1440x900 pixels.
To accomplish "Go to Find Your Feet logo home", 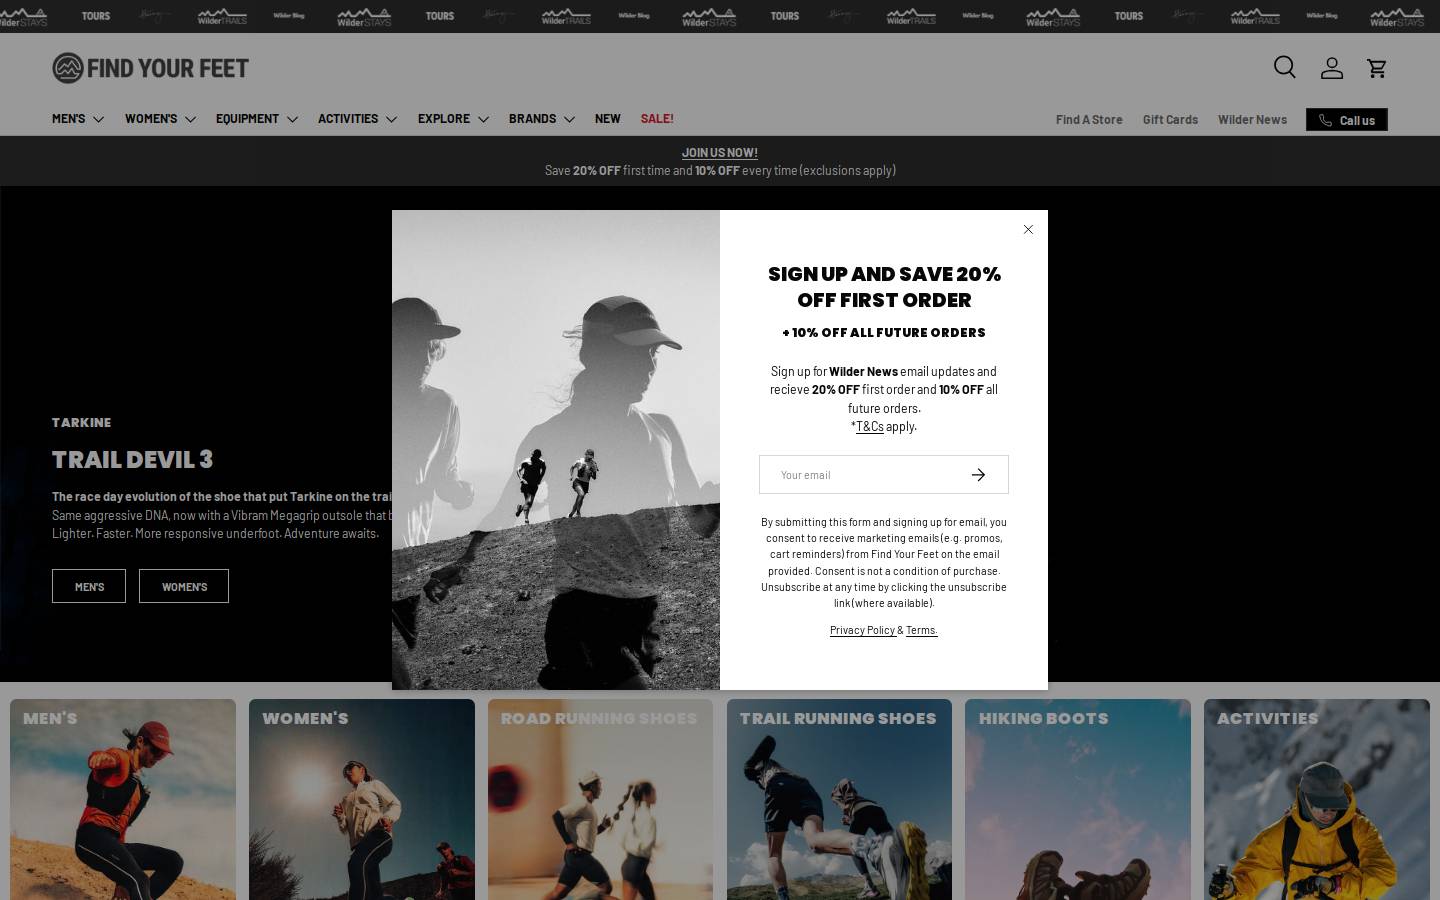I will coord(150,68).
